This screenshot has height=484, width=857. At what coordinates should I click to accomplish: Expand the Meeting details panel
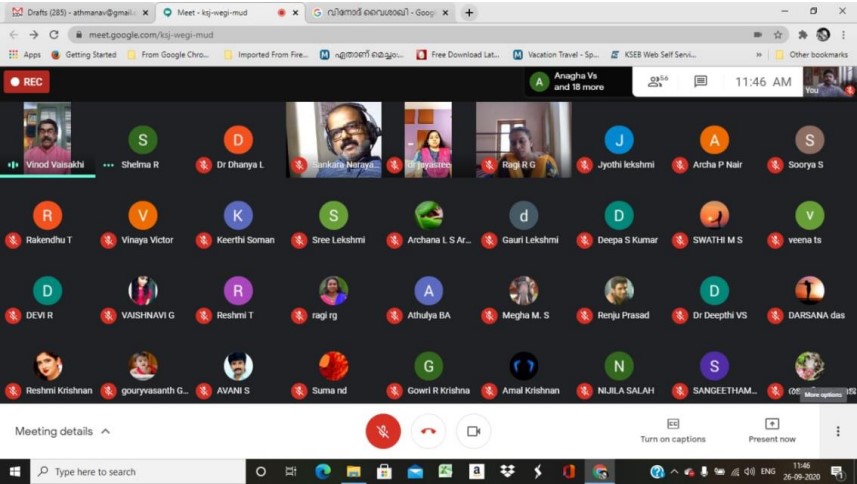62,431
